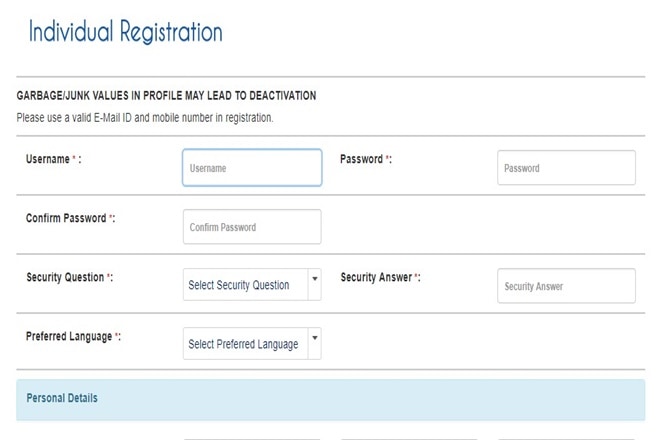This screenshot has width=660, height=440.
Task: Open the Select Security Question dropdown
Action: click(x=244, y=285)
